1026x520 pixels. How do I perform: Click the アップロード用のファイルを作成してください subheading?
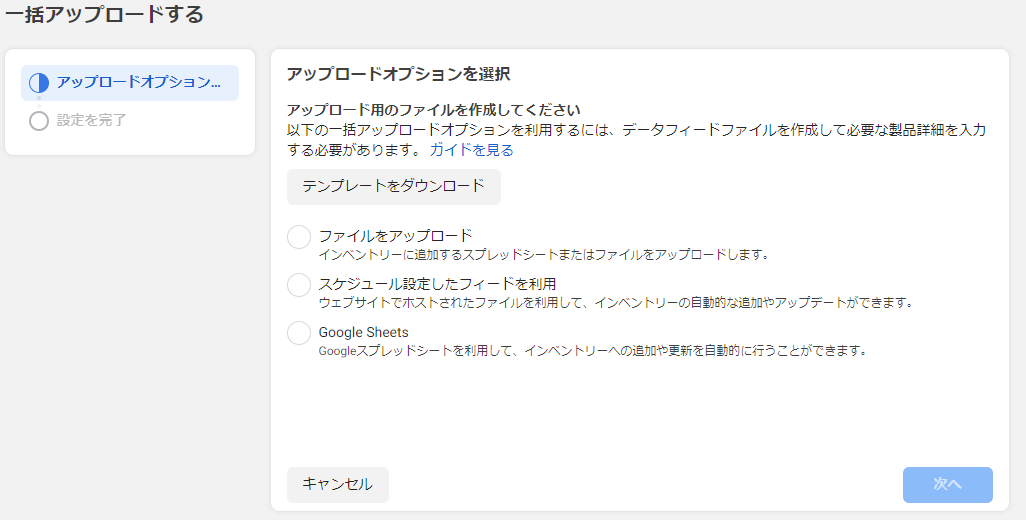pyautogui.click(x=434, y=109)
